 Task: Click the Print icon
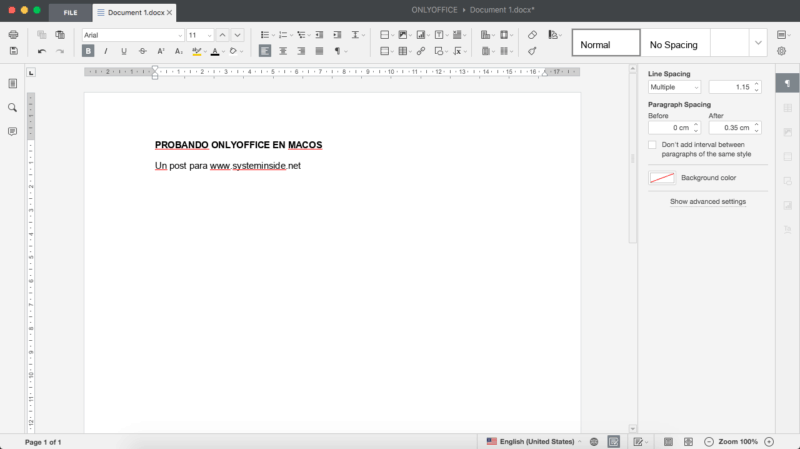(x=13, y=35)
